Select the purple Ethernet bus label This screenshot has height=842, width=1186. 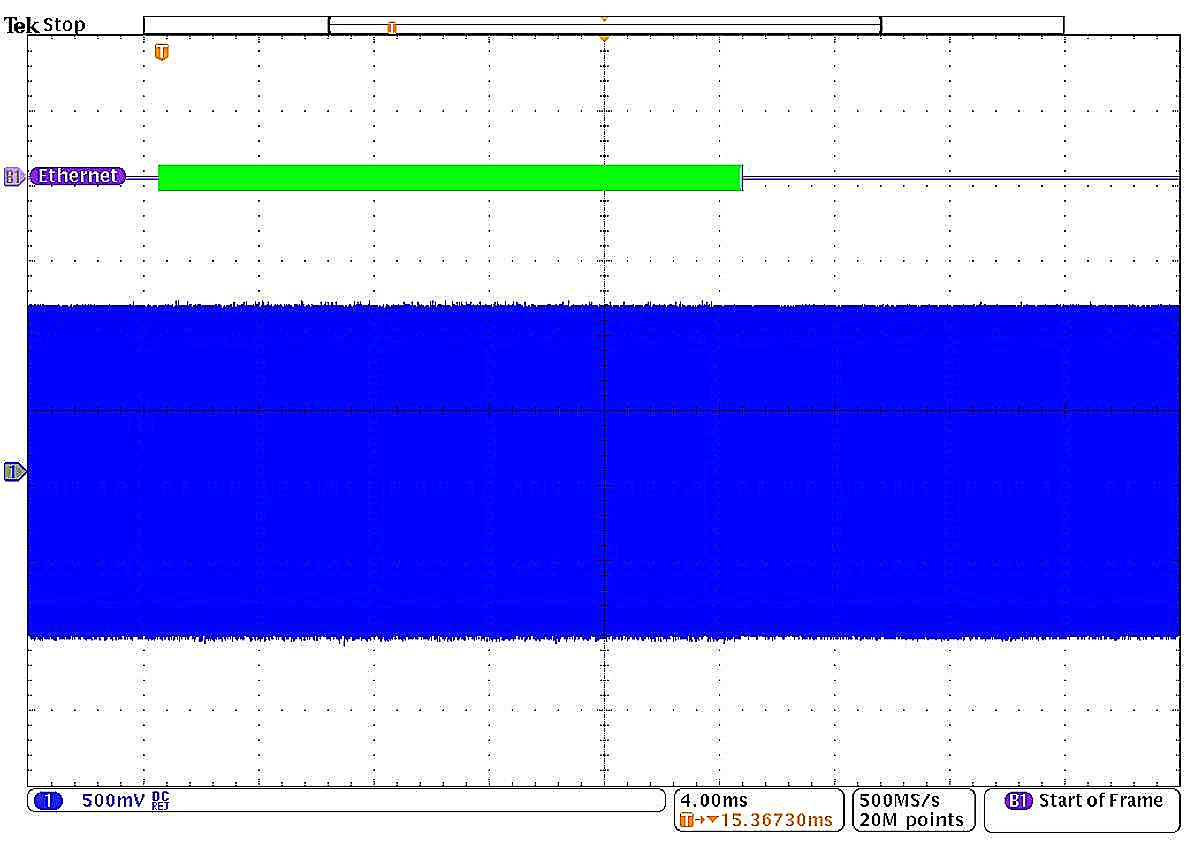78,176
